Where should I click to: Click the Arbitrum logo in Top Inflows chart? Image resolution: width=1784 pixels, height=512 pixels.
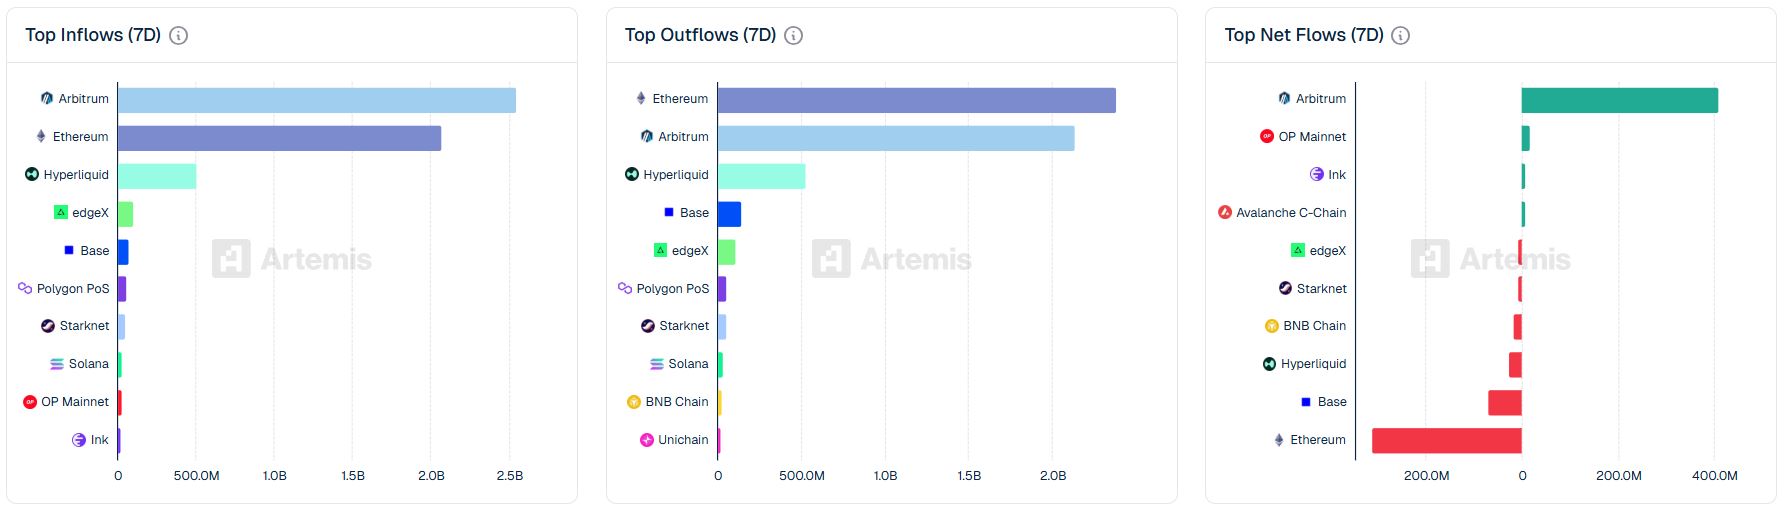pyautogui.click(x=47, y=99)
